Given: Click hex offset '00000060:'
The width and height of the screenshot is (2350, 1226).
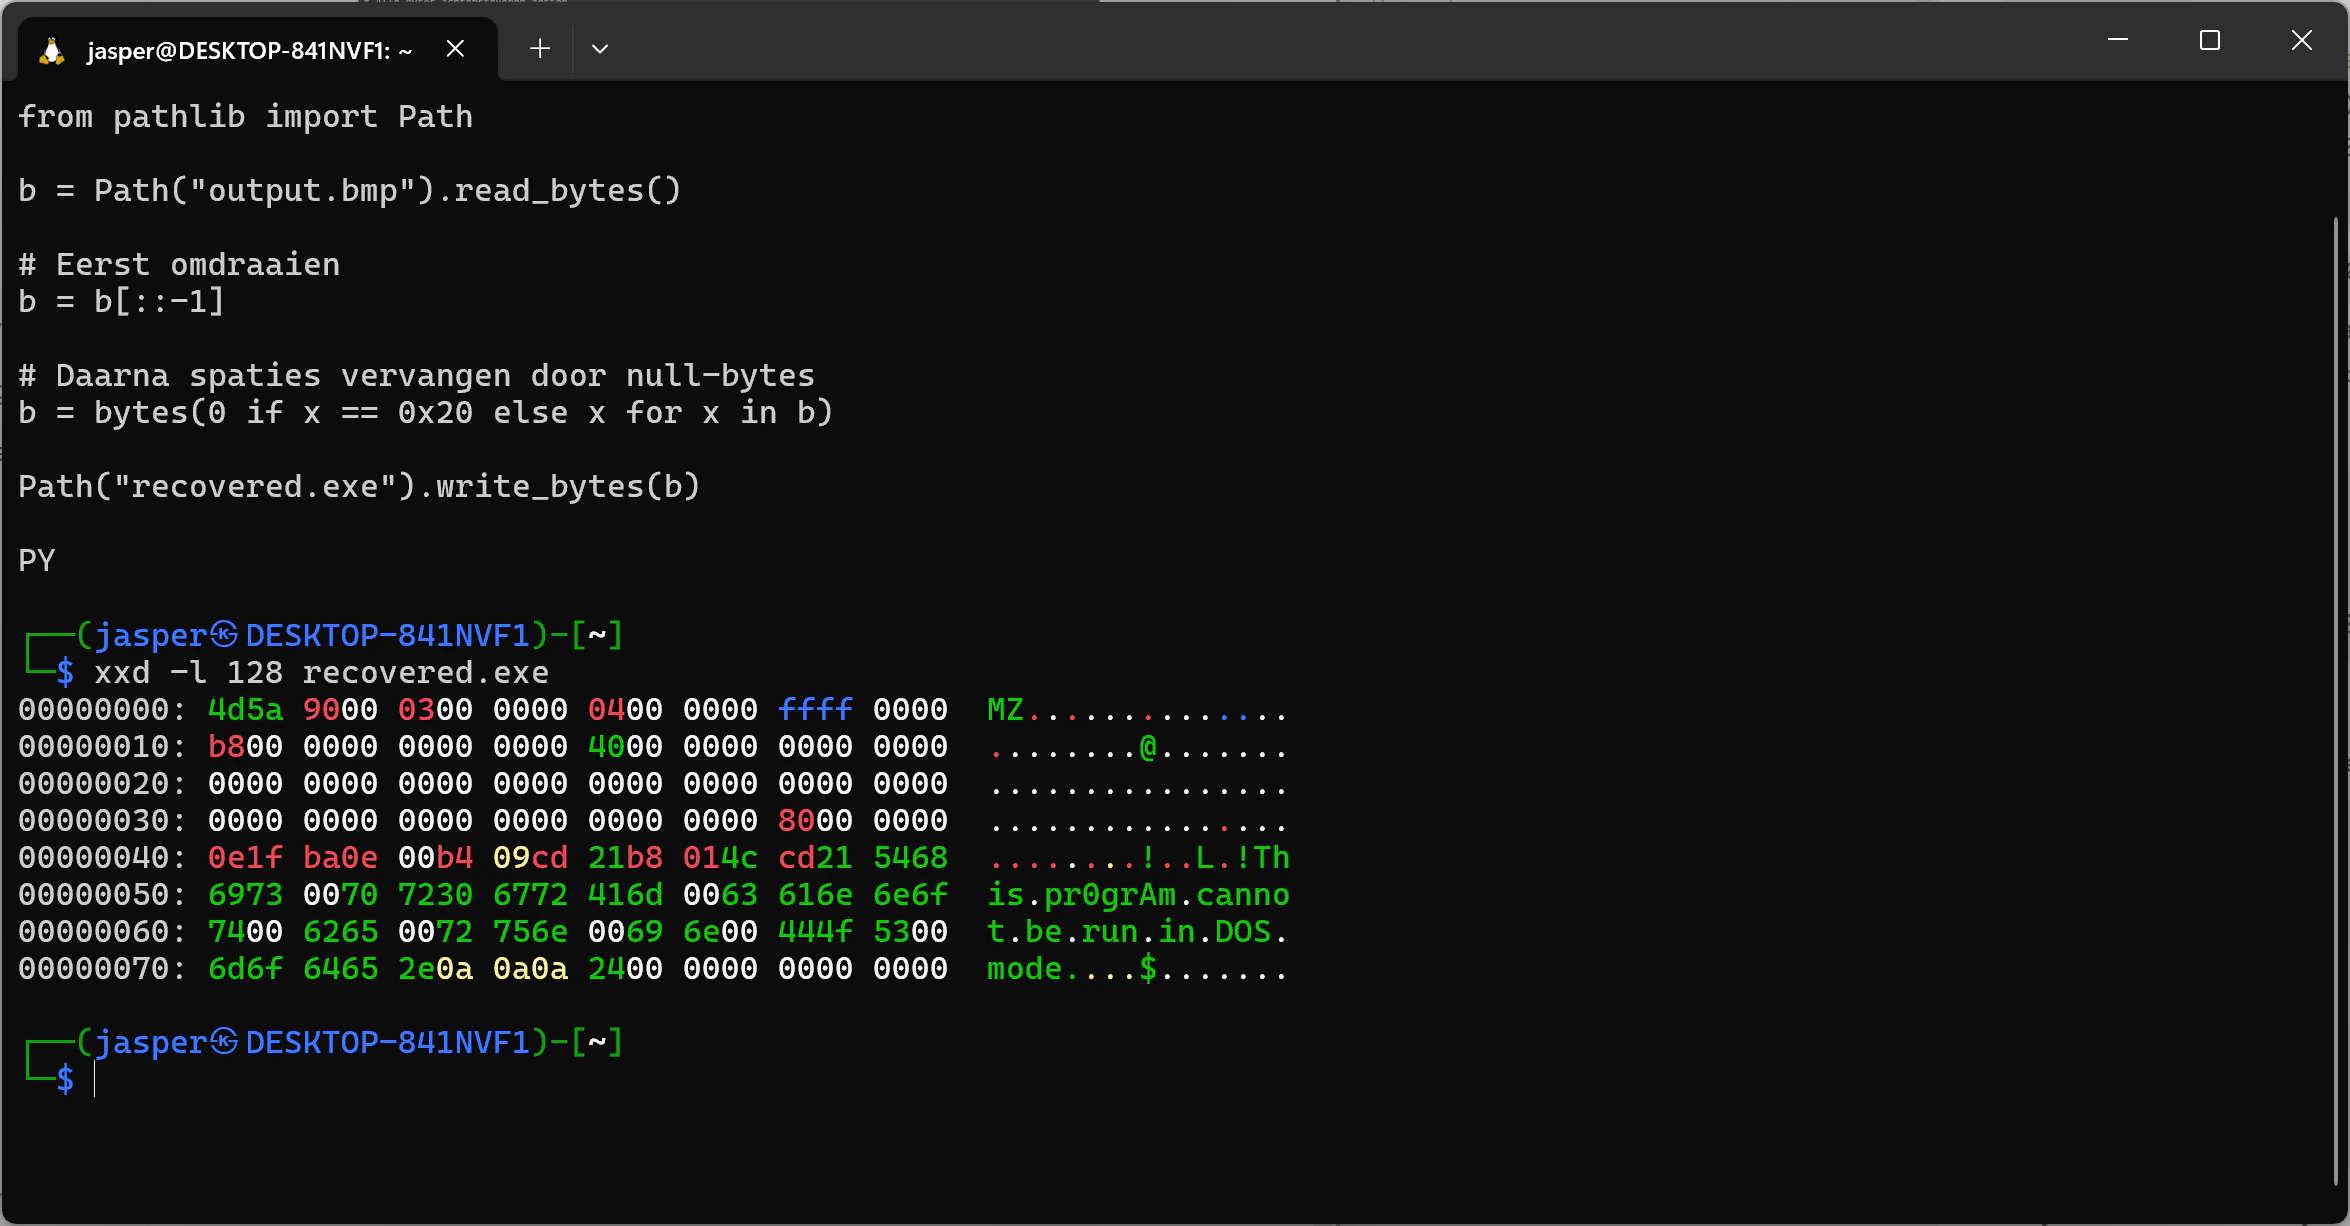Looking at the screenshot, I should pyautogui.click(x=102, y=932).
